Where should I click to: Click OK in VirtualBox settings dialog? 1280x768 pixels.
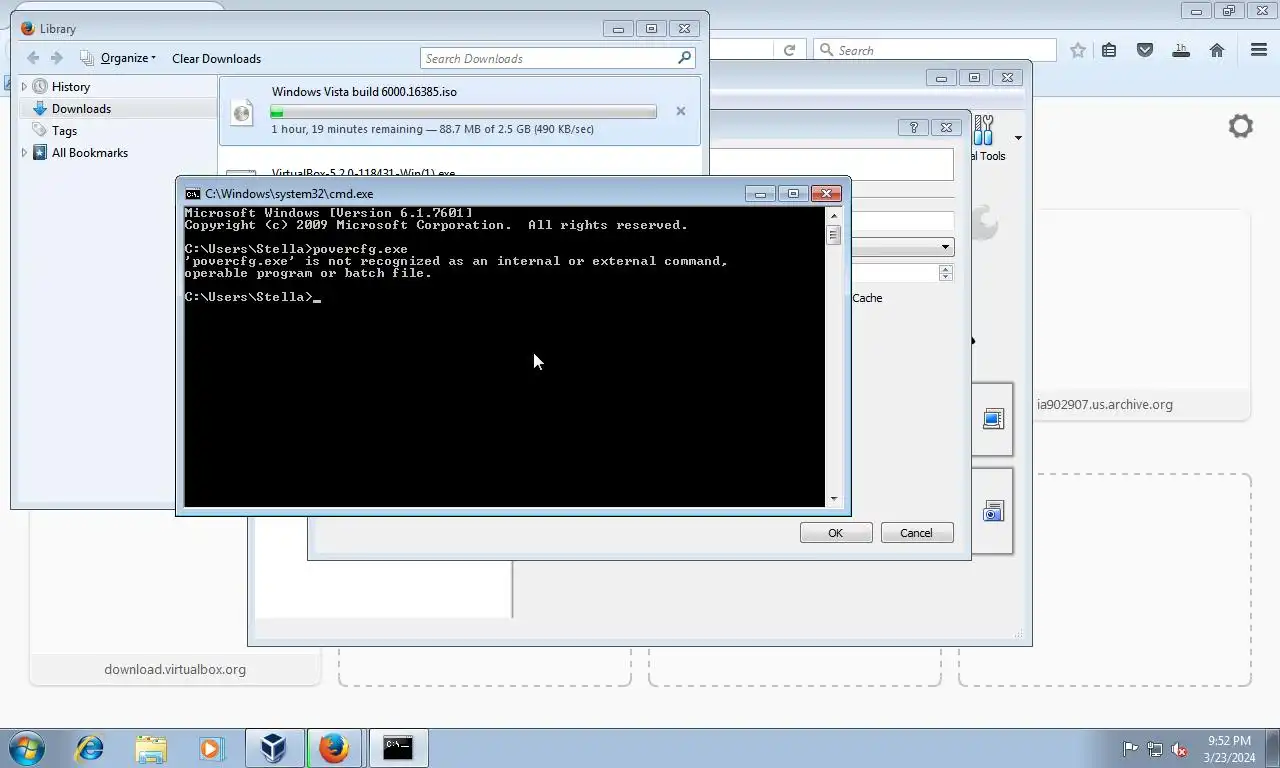pyautogui.click(x=836, y=533)
